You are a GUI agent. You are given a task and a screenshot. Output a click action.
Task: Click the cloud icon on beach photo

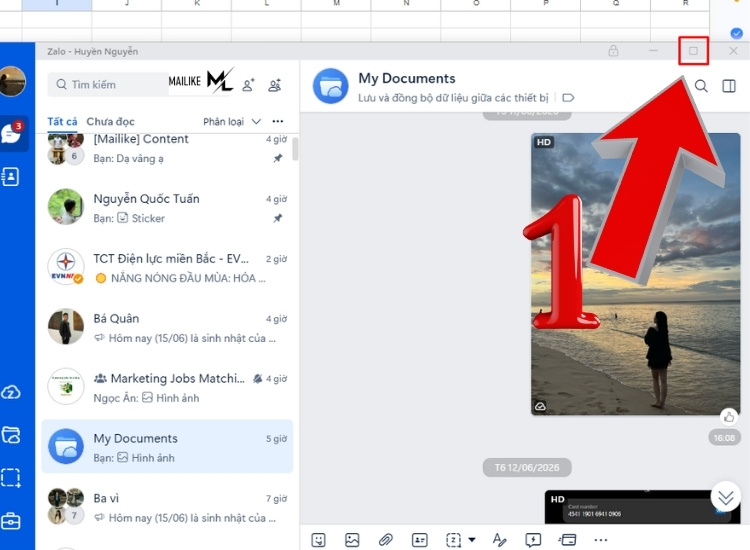[540, 407]
